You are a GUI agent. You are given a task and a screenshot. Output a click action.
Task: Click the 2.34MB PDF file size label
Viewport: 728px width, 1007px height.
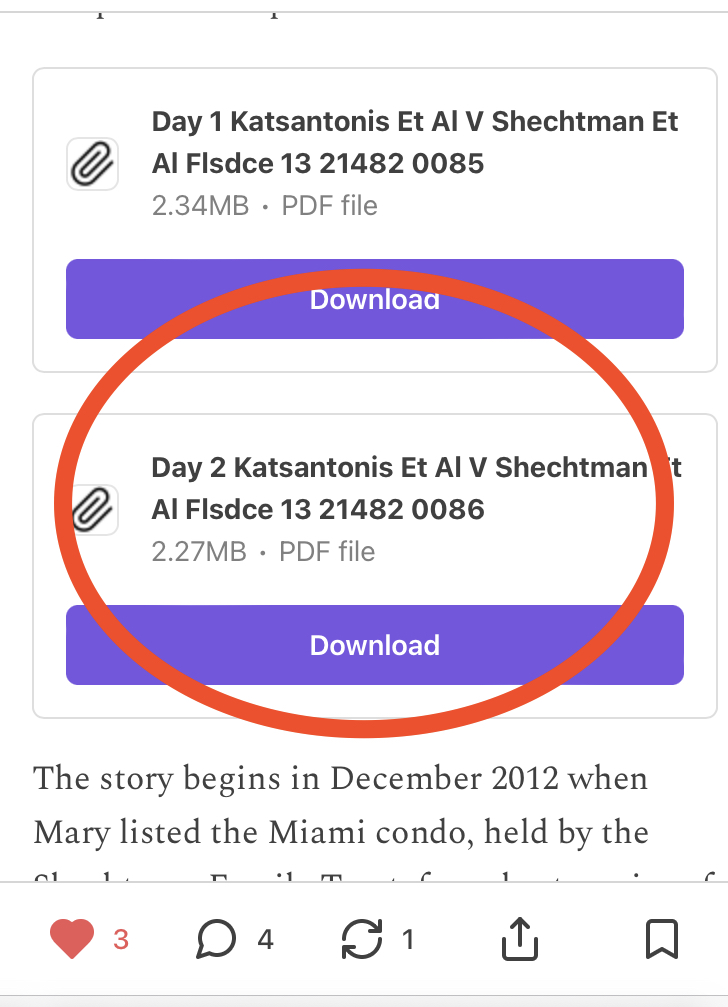coord(264,206)
